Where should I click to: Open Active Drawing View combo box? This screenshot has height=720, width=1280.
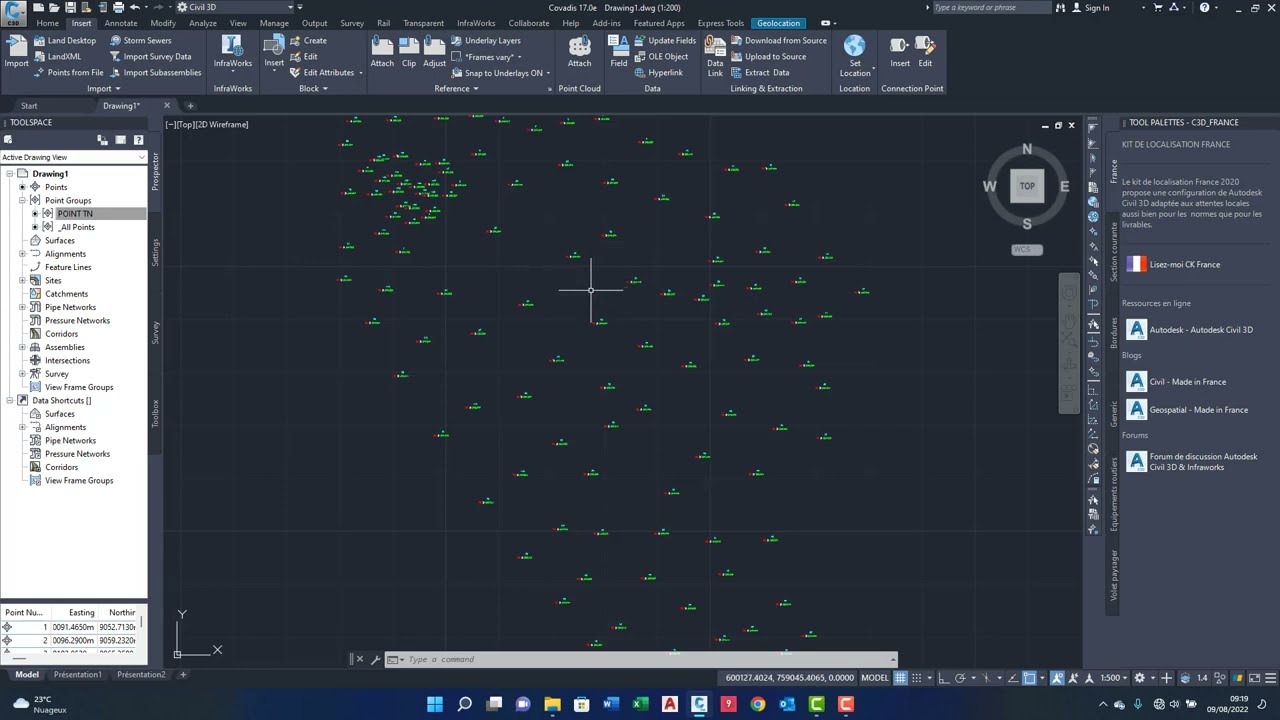73,158
